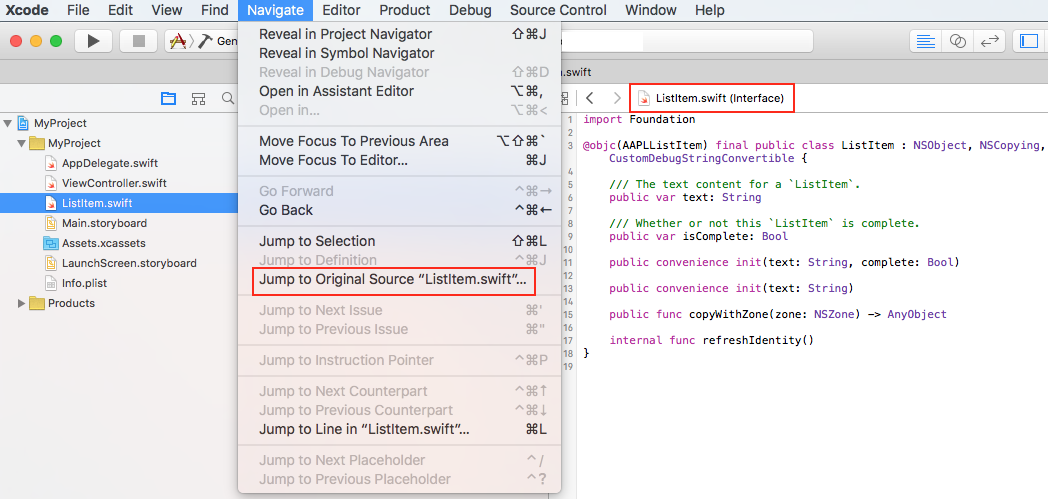Collapse the top-level MyProject project tree
The width and height of the screenshot is (1048, 499).
[x=9, y=123]
